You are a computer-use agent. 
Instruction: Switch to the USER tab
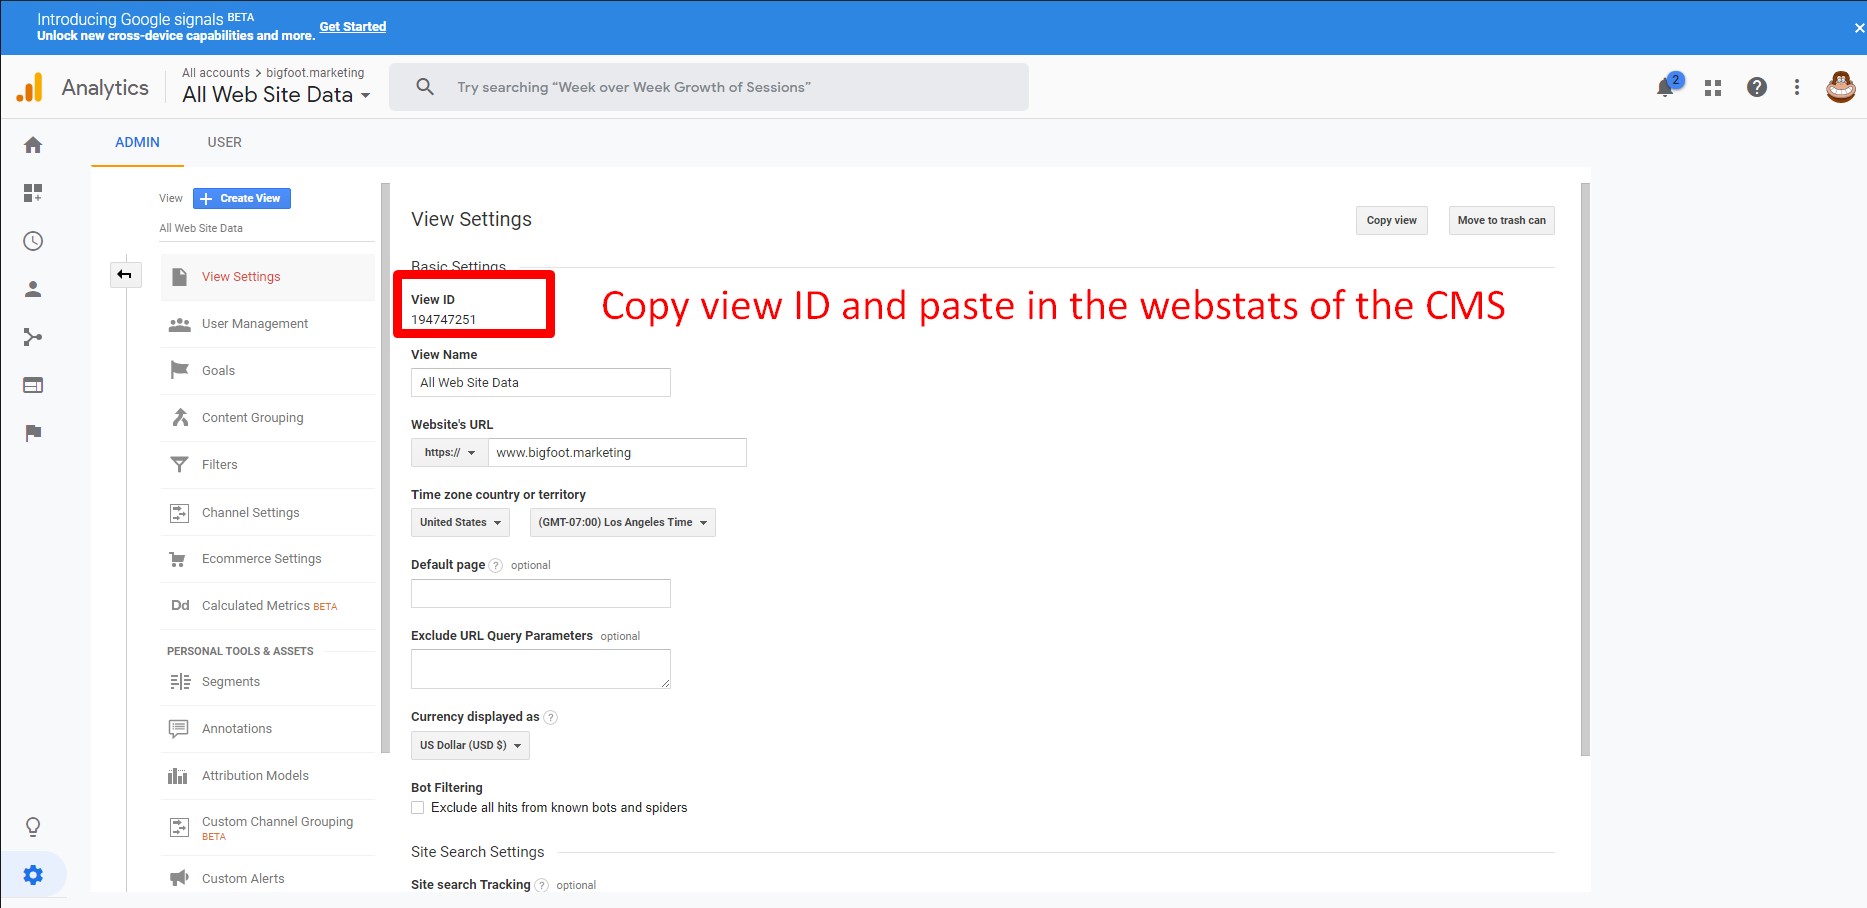tap(224, 142)
